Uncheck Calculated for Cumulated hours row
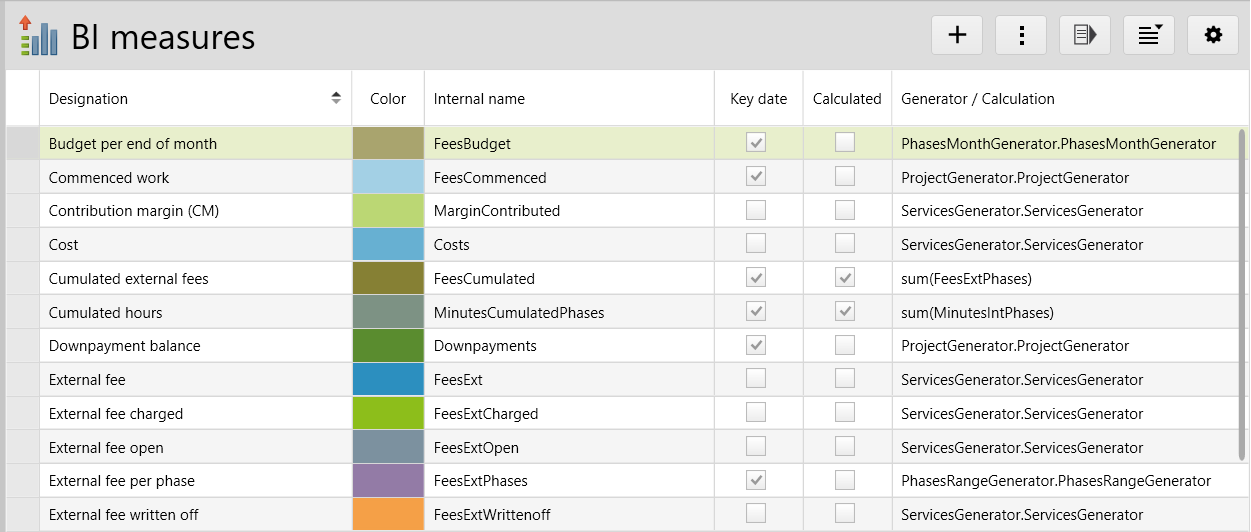The height and width of the screenshot is (532, 1251). [846, 312]
